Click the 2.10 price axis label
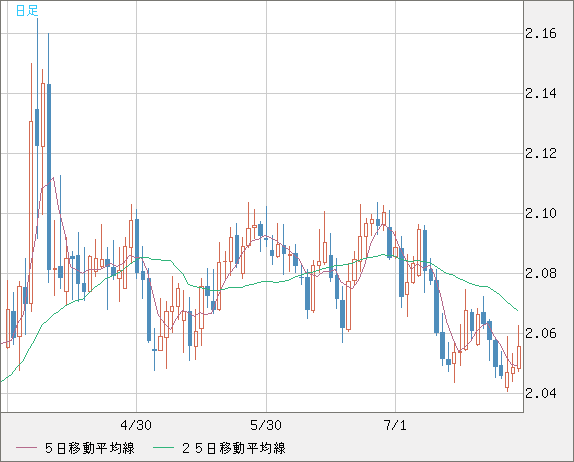 click(541, 213)
